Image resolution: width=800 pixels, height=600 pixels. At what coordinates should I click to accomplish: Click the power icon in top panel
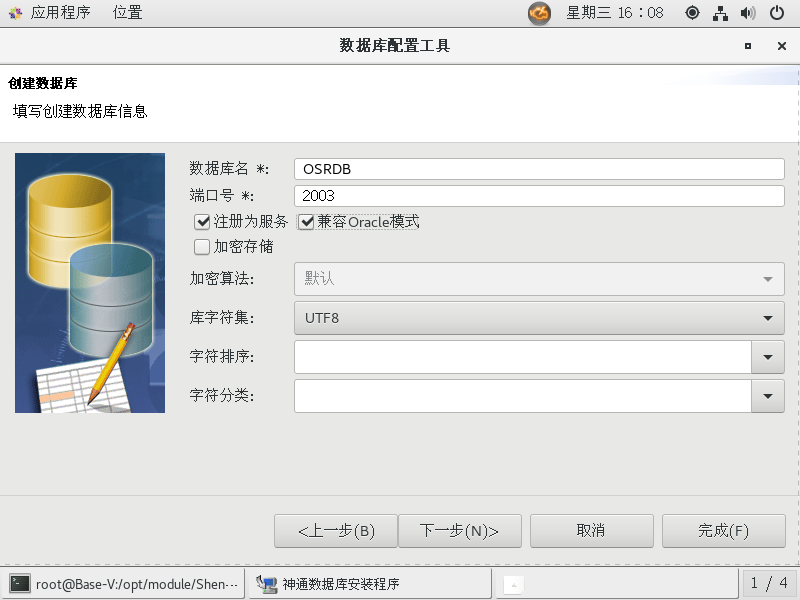[x=777, y=13]
